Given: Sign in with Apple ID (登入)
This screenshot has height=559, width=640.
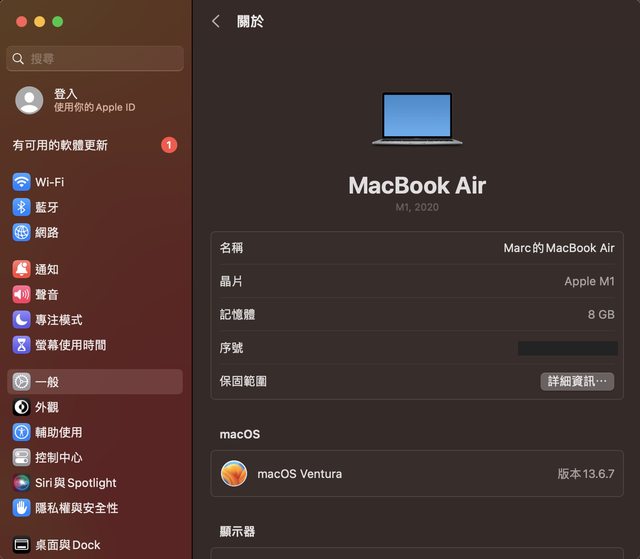Looking at the screenshot, I should 66,94.
